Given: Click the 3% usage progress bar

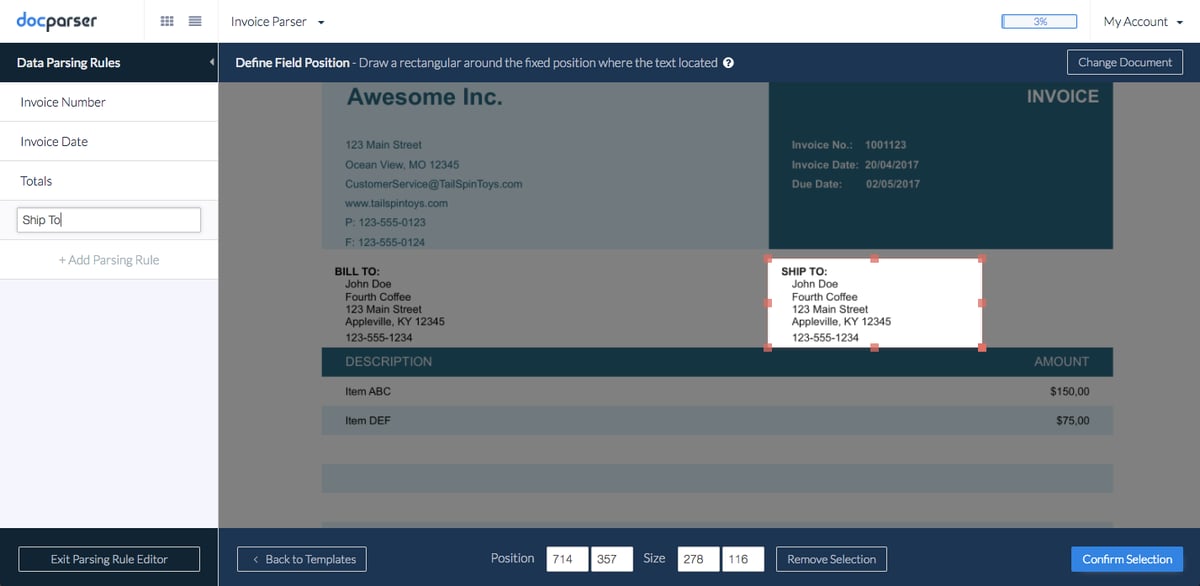Looking at the screenshot, I should coord(1039,20).
